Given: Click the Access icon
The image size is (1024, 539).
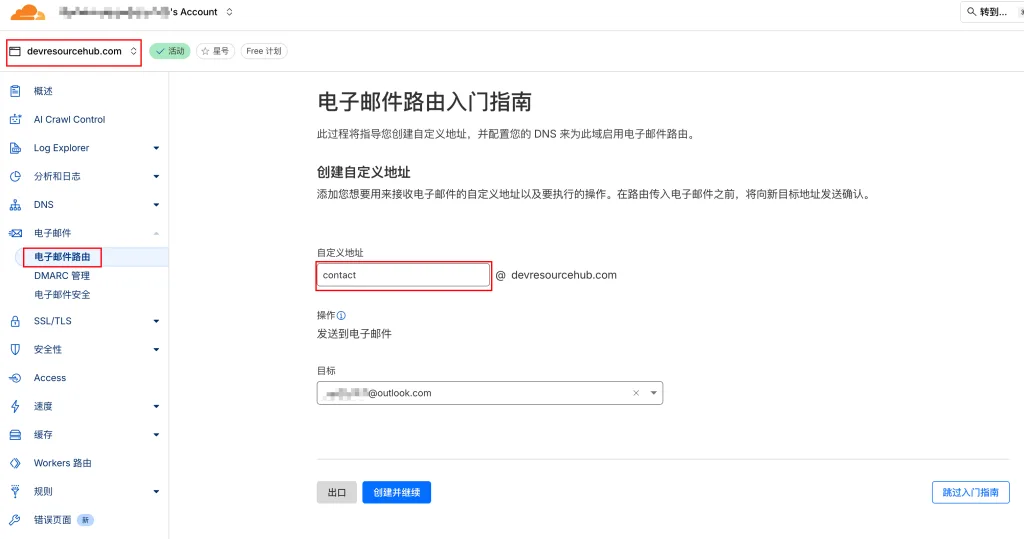Looking at the screenshot, I should tap(15, 378).
